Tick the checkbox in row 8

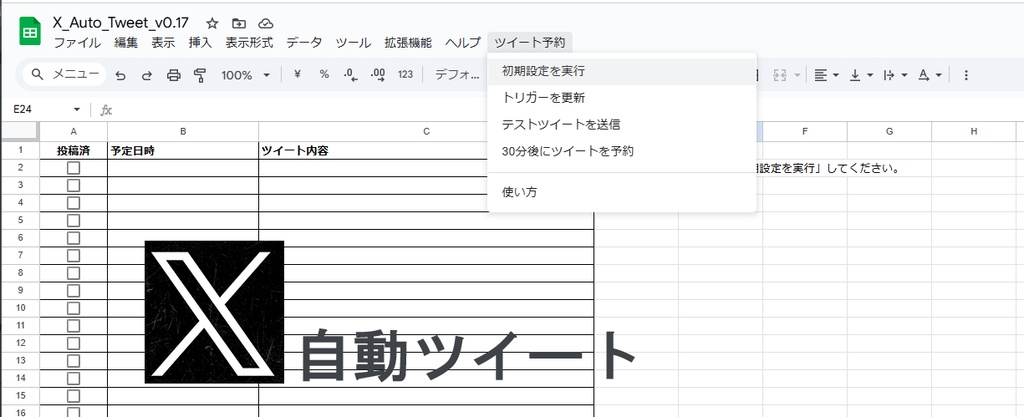(x=74, y=273)
